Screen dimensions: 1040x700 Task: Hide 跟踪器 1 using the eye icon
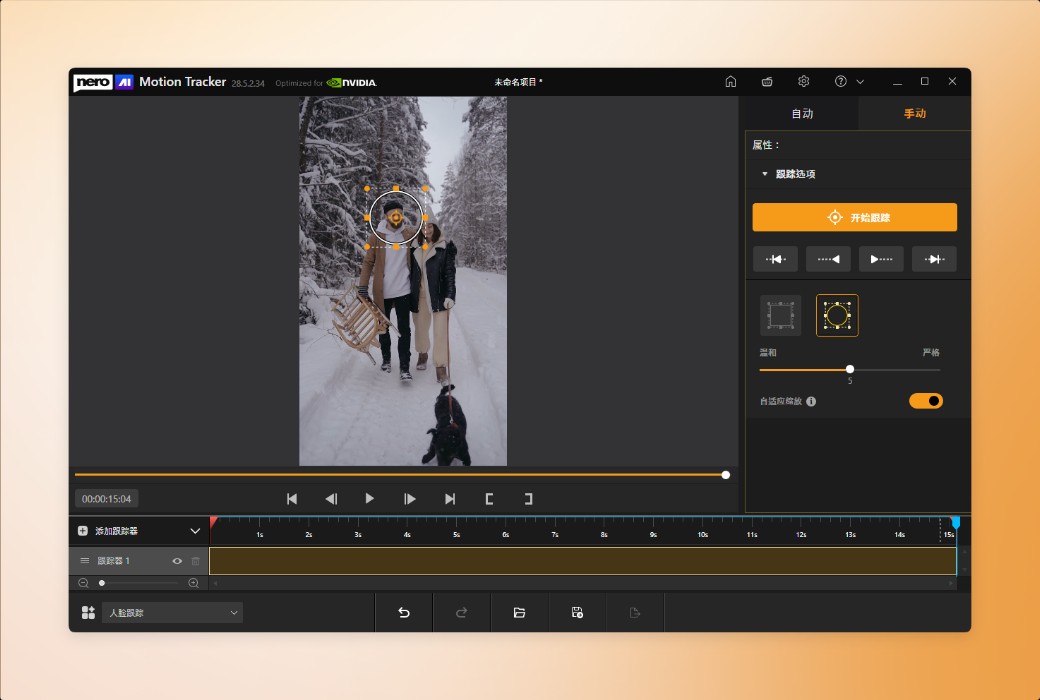pos(177,561)
